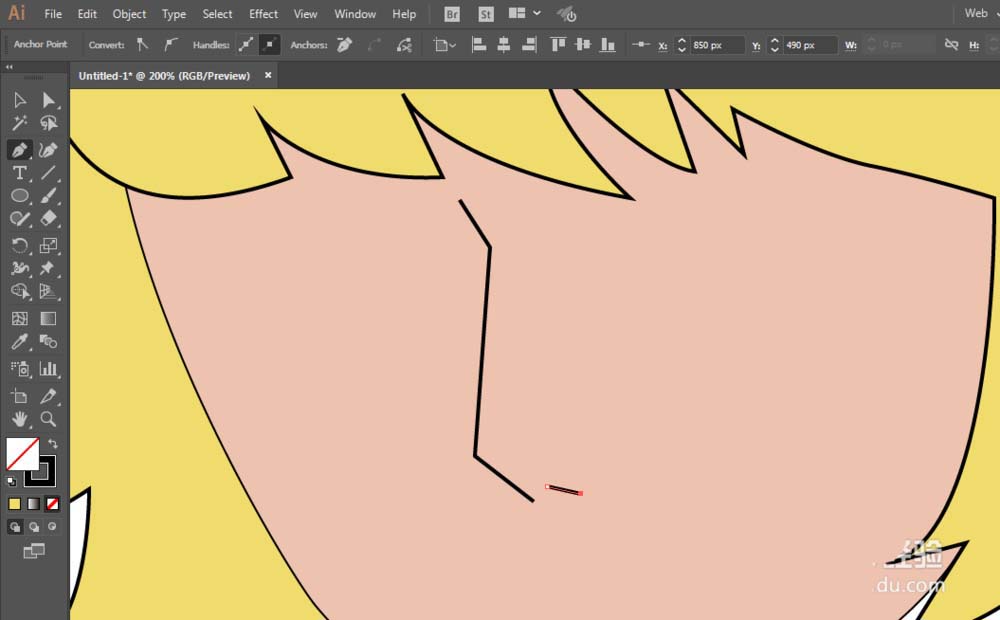Reset to default fill and stroke
1000x620 pixels.
(11, 482)
